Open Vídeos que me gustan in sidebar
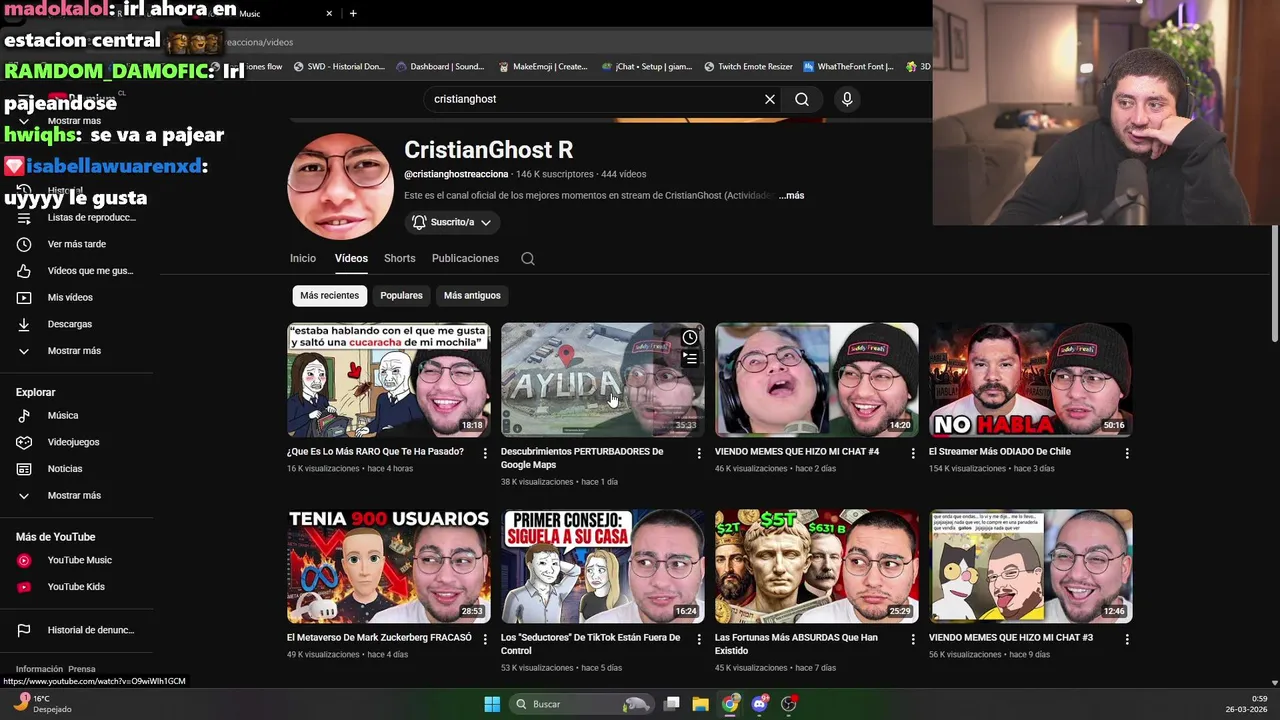The width and height of the screenshot is (1280, 720). (77, 271)
